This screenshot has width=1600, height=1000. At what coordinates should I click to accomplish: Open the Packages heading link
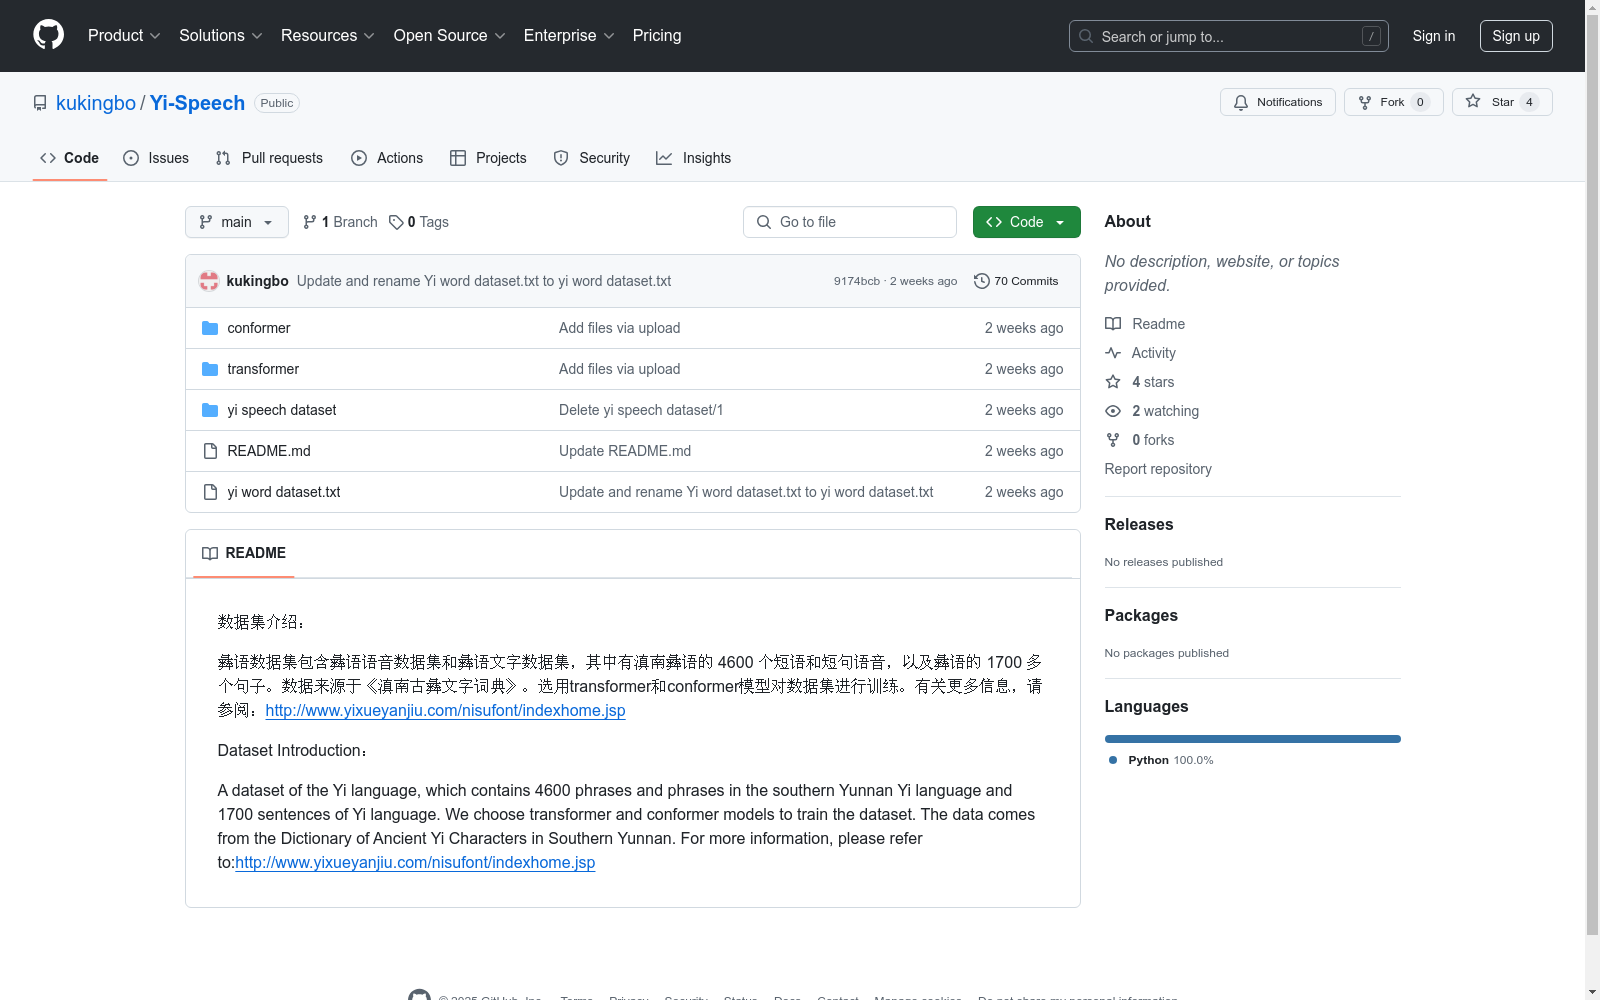(1141, 615)
